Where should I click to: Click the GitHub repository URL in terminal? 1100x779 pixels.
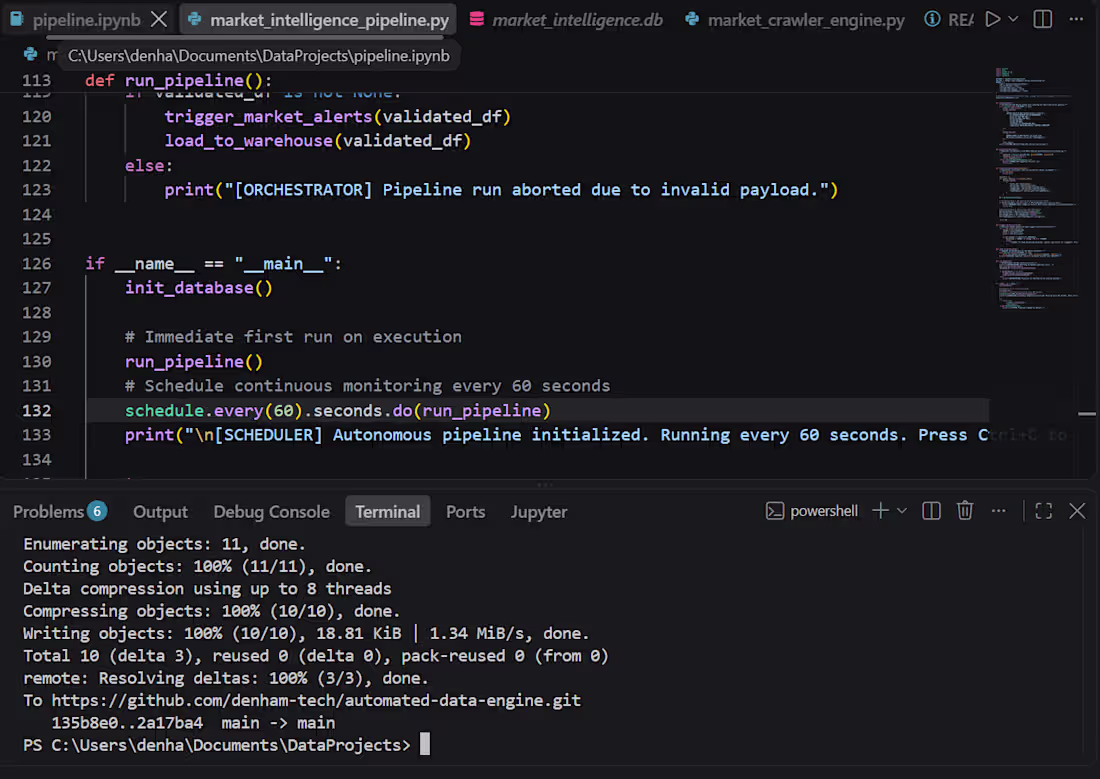(x=316, y=700)
